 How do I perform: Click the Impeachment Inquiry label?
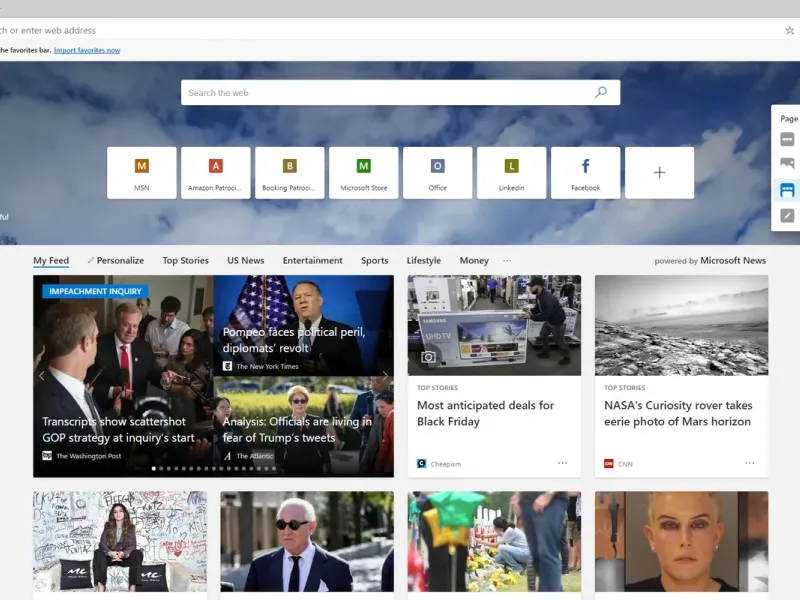[95, 291]
